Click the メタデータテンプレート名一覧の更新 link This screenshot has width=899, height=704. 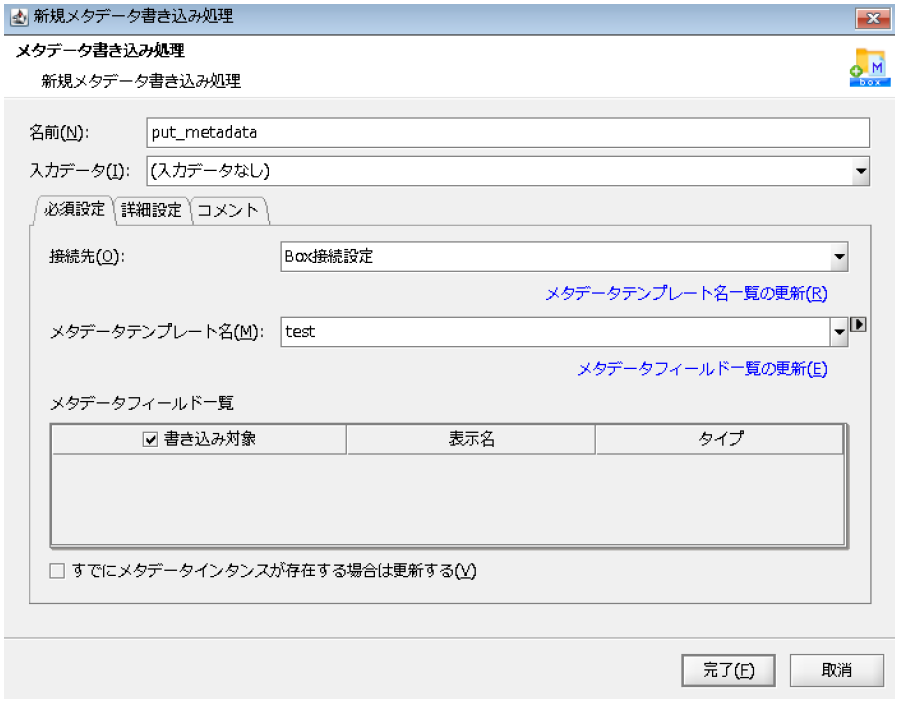(686, 294)
